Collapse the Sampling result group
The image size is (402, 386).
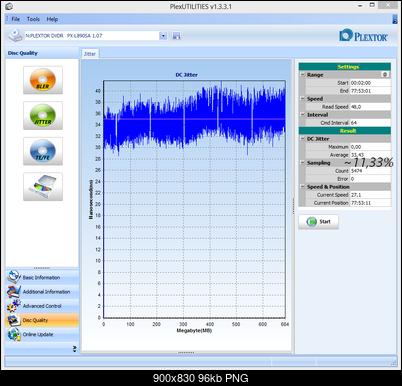point(302,163)
